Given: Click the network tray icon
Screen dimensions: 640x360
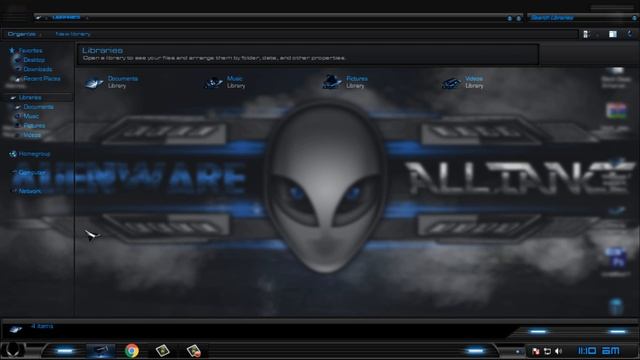Looking at the screenshot, I should 547,351.
